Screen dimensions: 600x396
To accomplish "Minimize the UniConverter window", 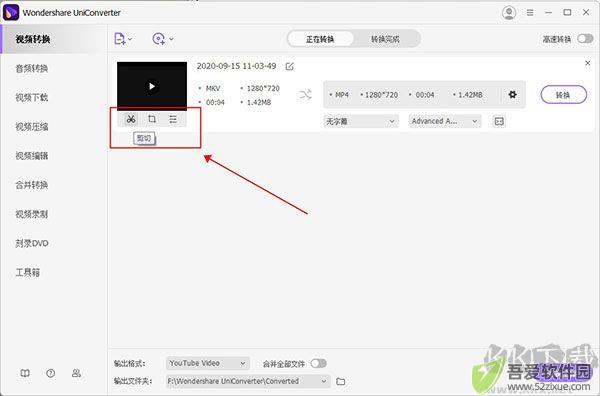I will (x=549, y=13).
